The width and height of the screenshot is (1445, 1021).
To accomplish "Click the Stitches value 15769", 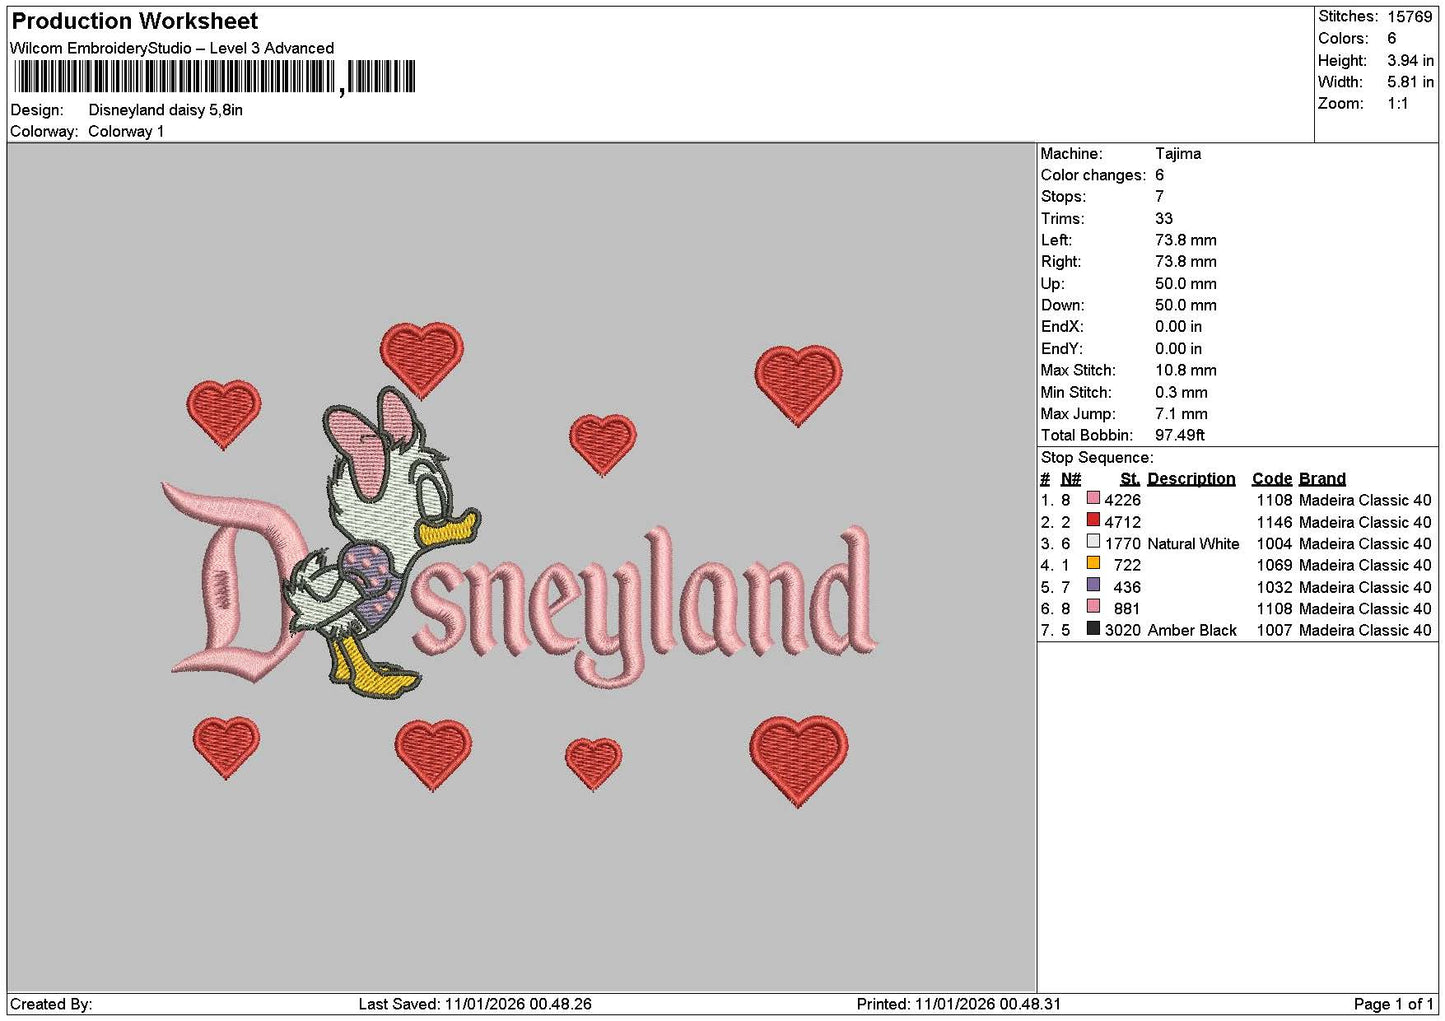I will click(x=1410, y=17).
